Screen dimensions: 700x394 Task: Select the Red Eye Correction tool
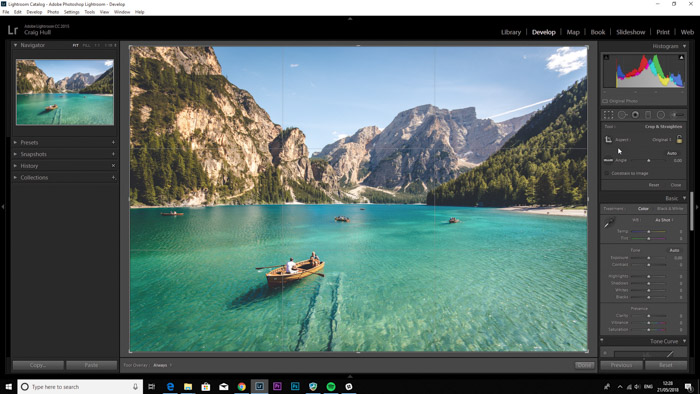635,115
